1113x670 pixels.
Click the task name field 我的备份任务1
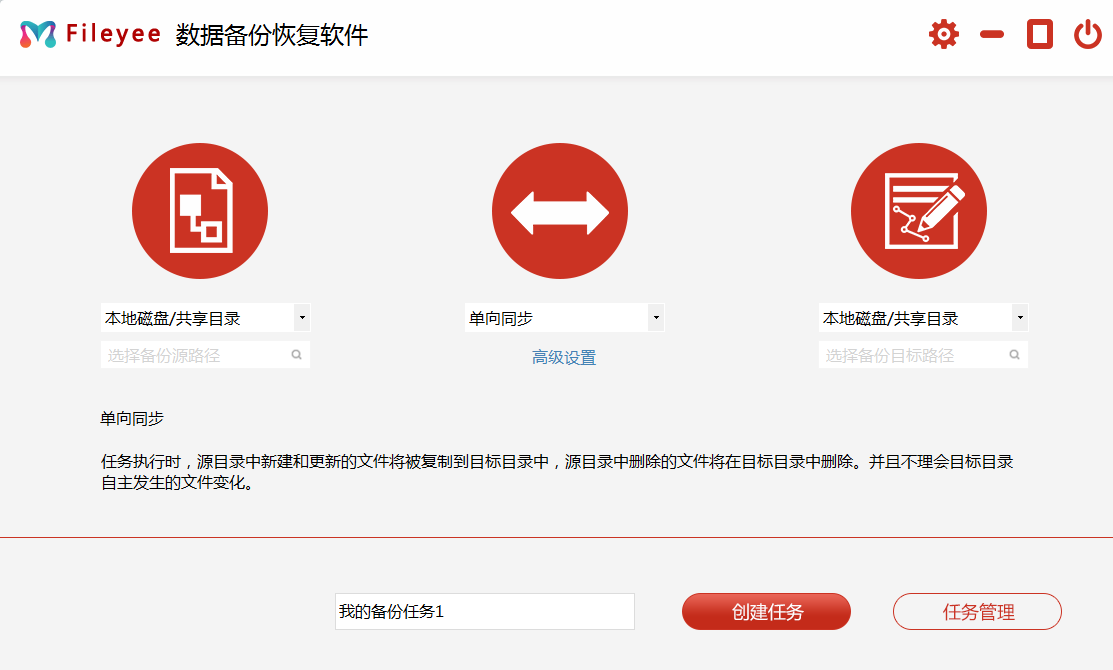click(484, 611)
